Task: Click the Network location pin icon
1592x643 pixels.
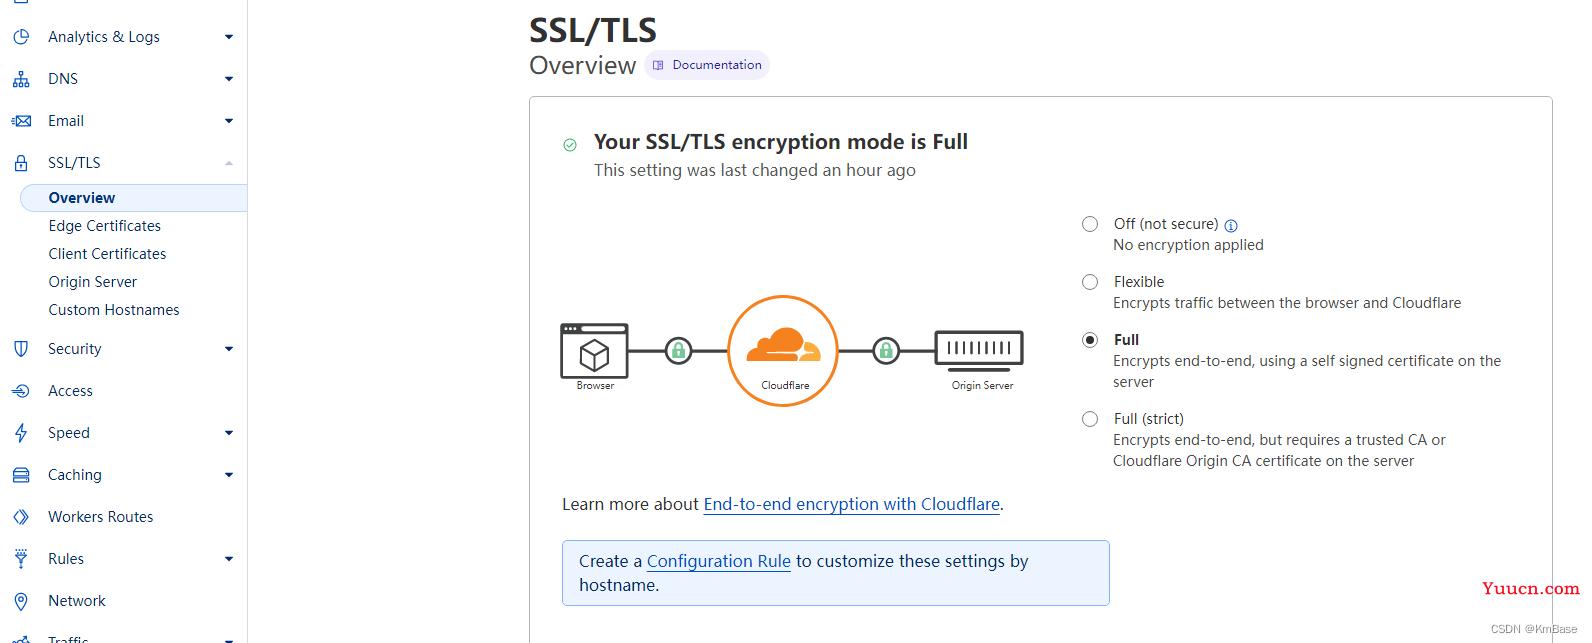Action: coord(21,601)
